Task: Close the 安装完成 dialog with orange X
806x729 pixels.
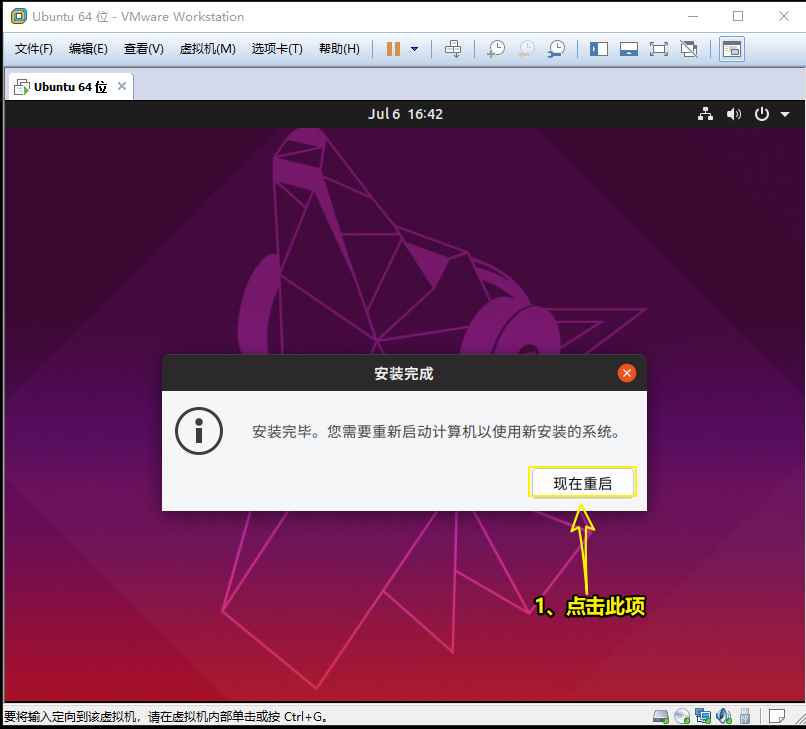Action: [627, 373]
